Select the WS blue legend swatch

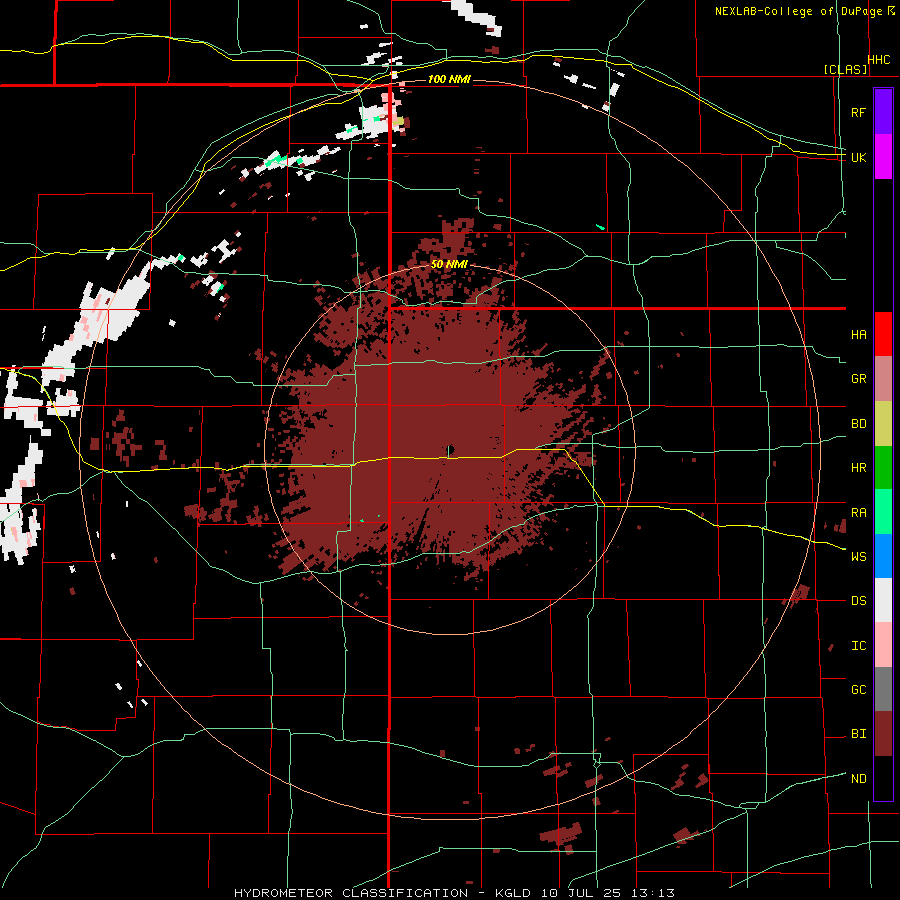[883, 556]
